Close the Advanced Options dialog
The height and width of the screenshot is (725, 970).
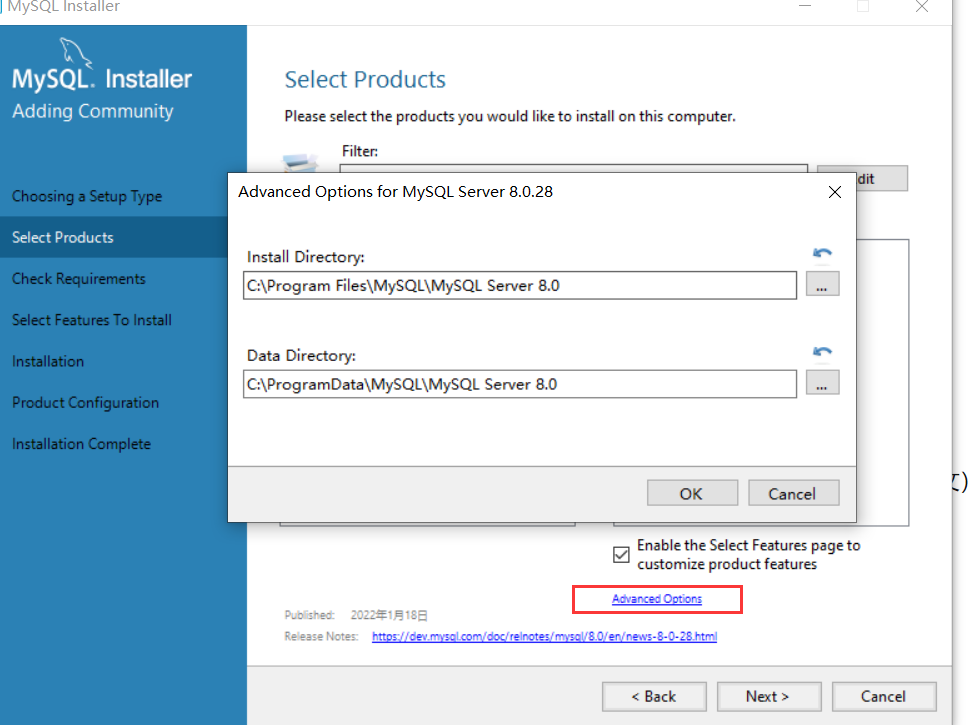coord(835,192)
